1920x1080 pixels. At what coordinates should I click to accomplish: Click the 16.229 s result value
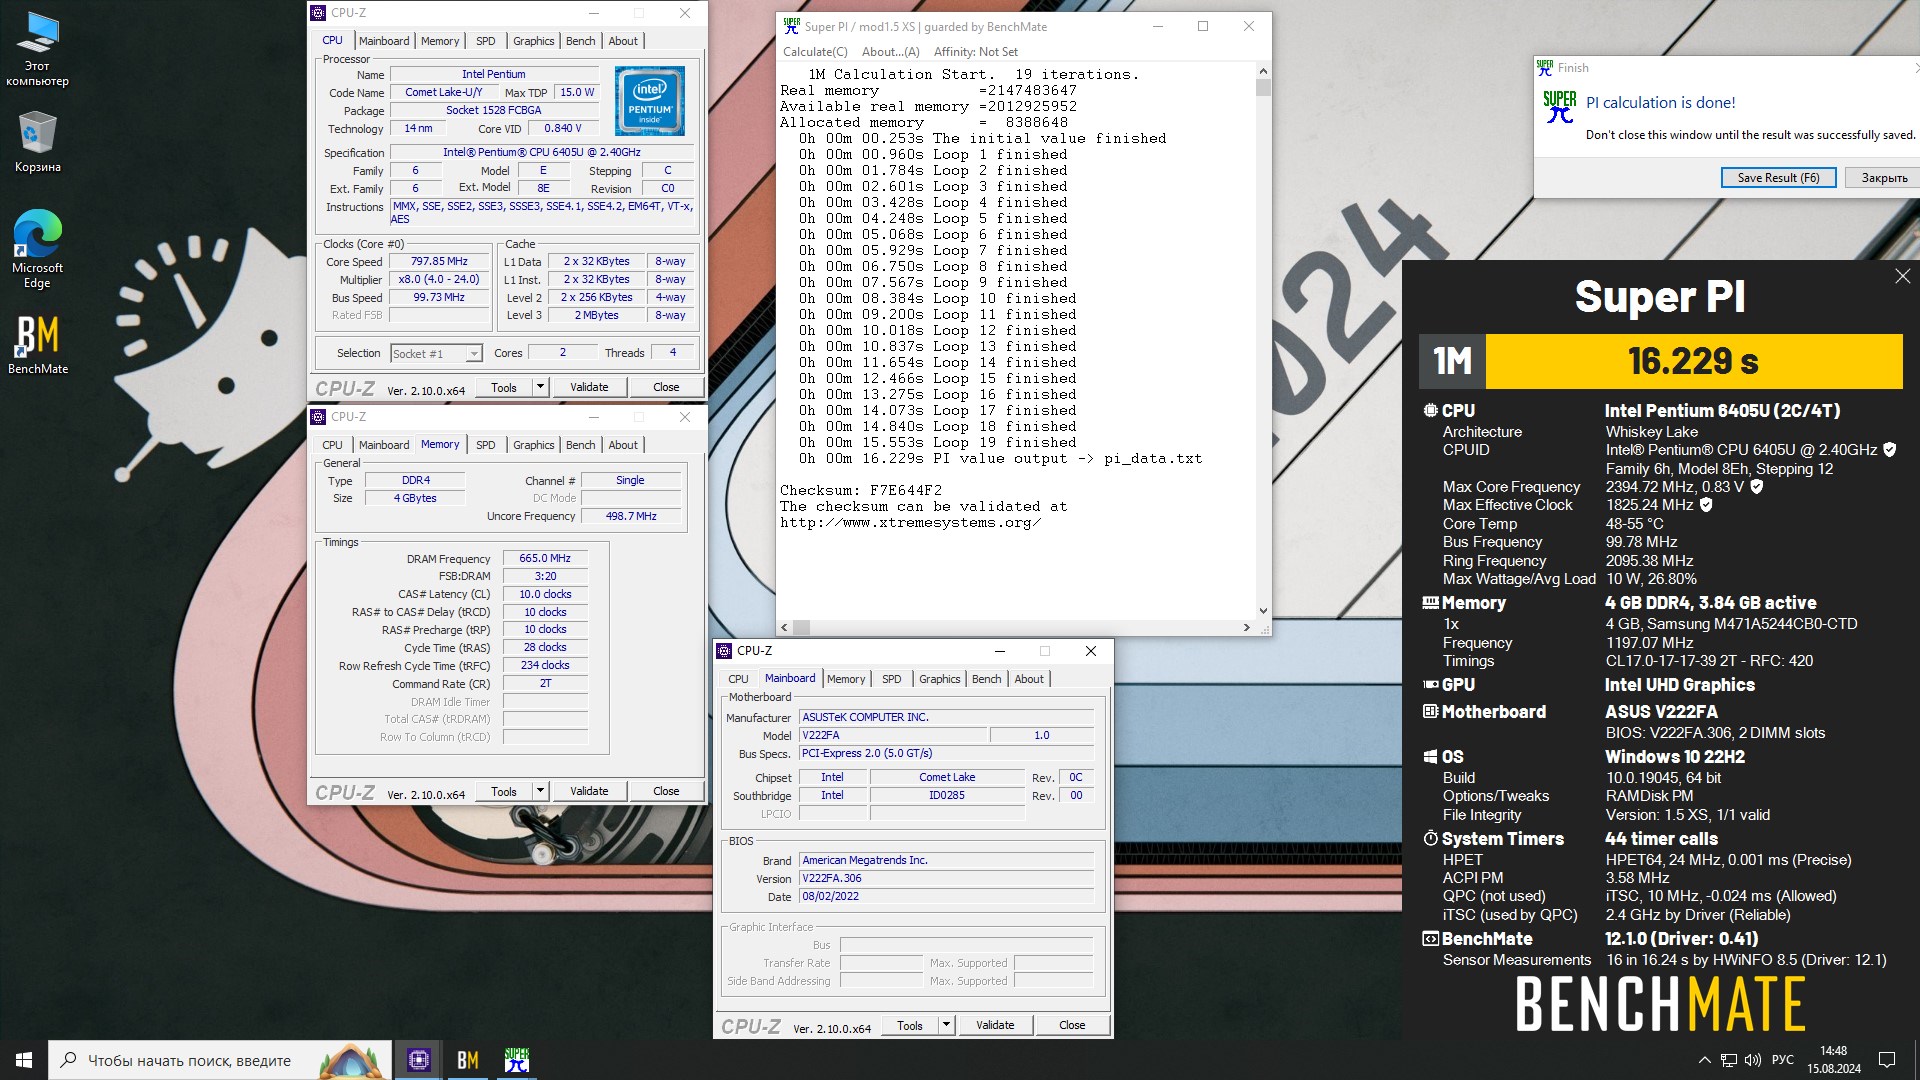click(x=1693, y=361)
